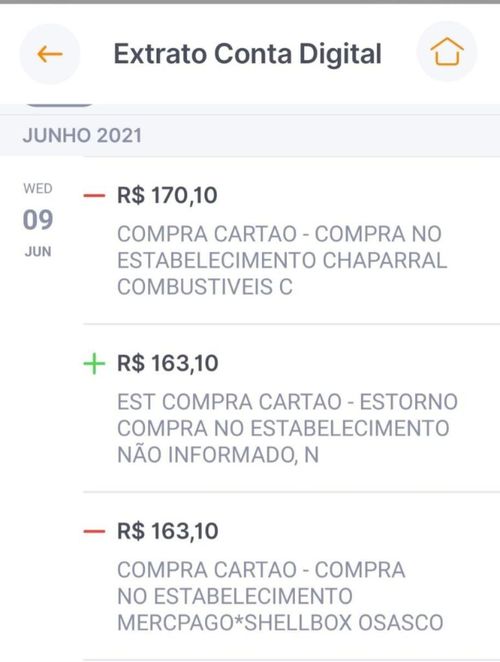Open the home house icon

[x=447, y=52]
